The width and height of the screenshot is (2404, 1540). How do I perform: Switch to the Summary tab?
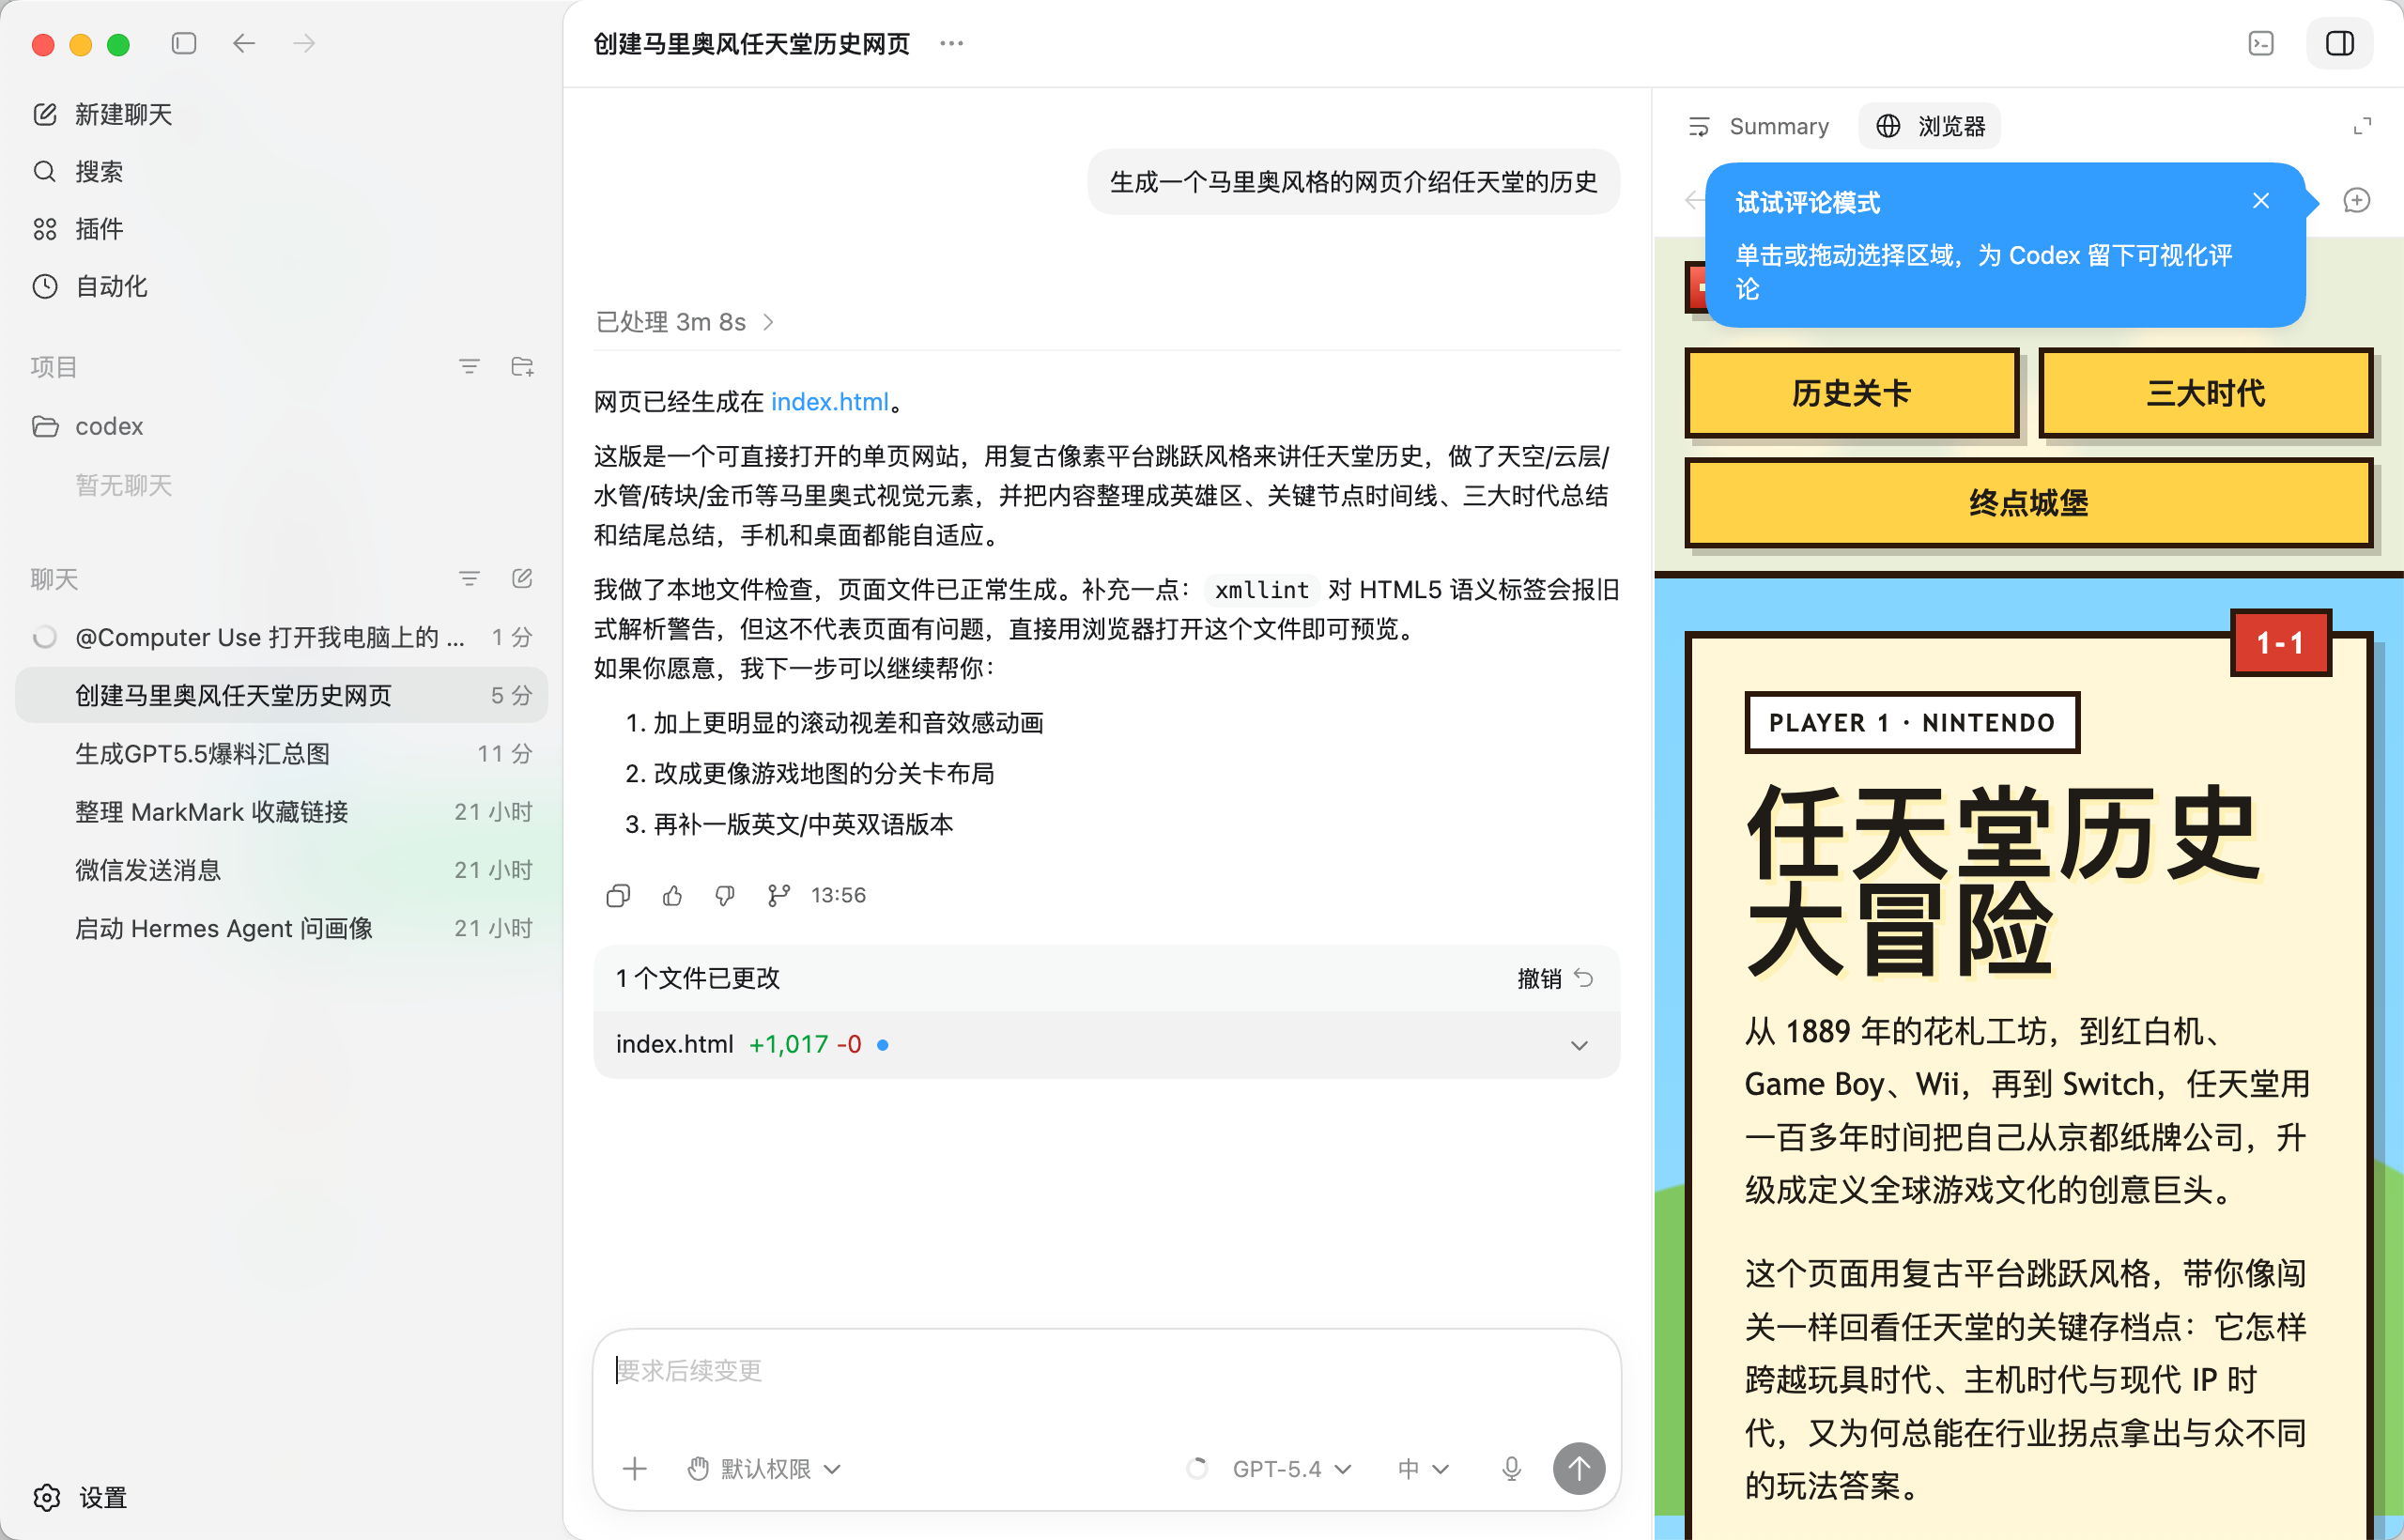[1759, 126]
